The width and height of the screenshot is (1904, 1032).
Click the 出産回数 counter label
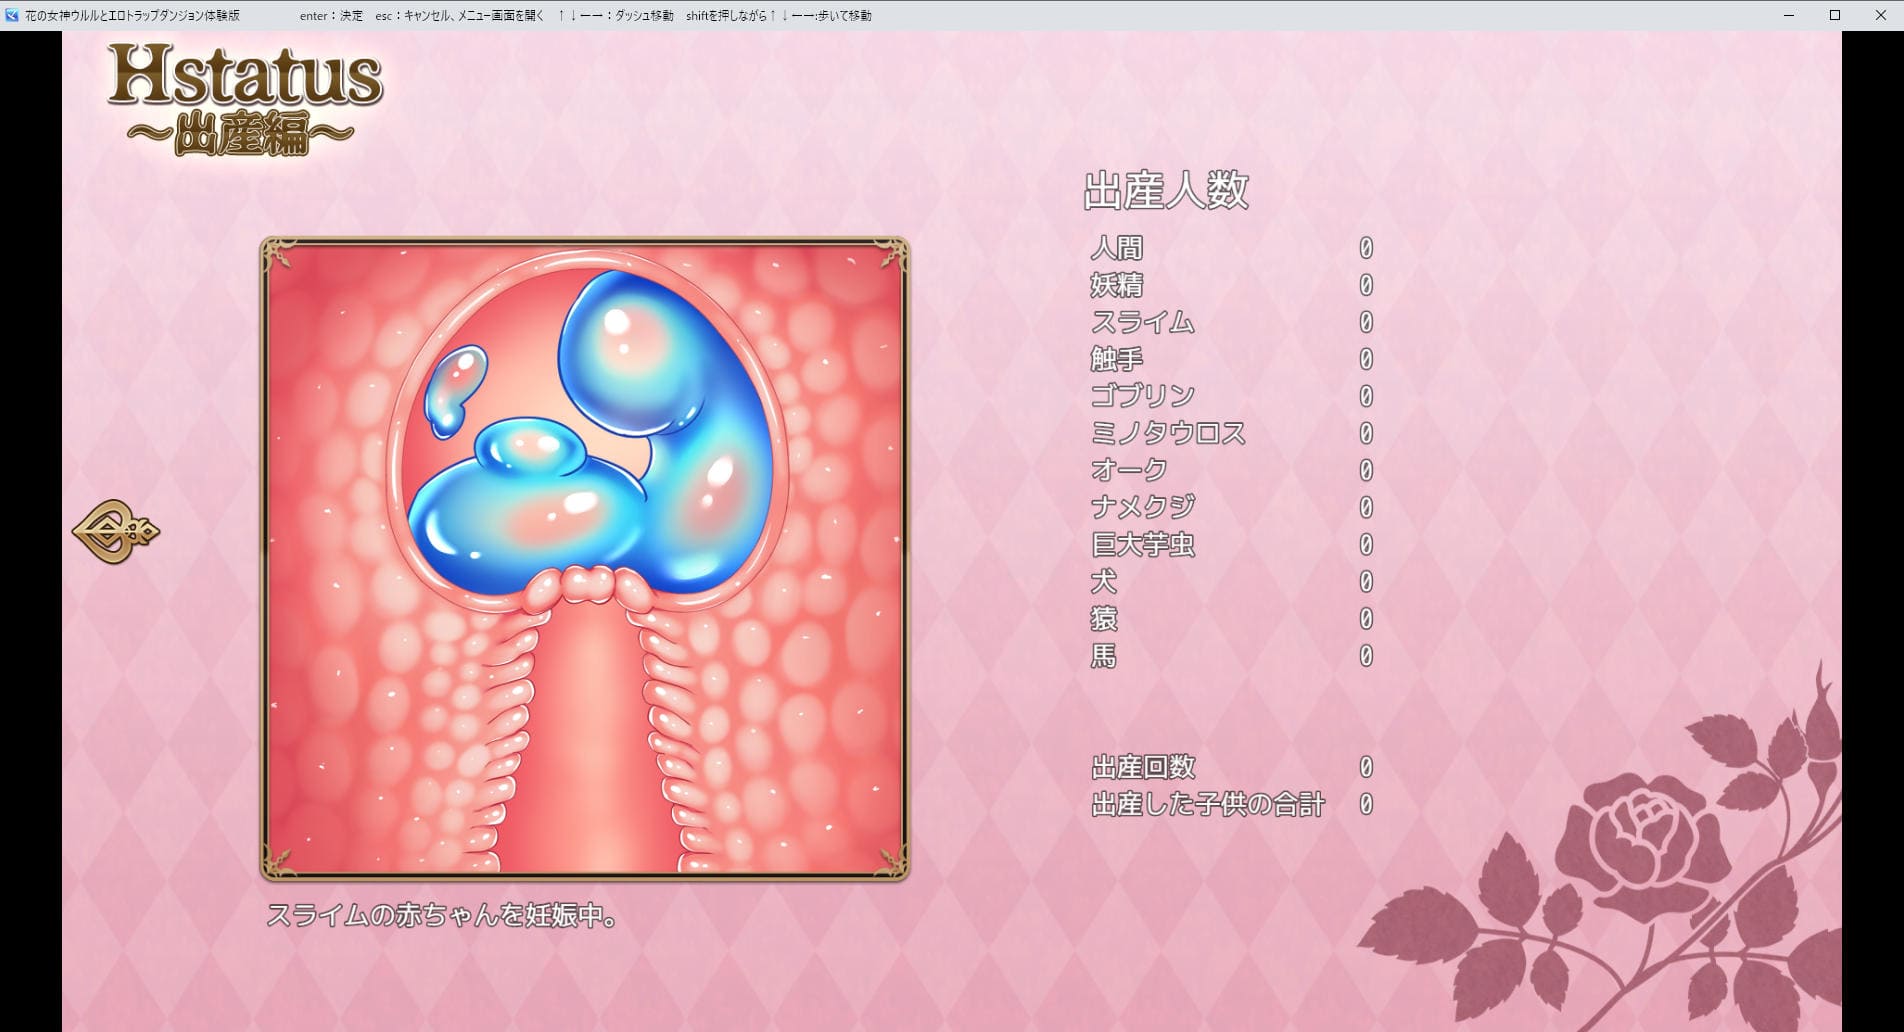coord(1143,767)
